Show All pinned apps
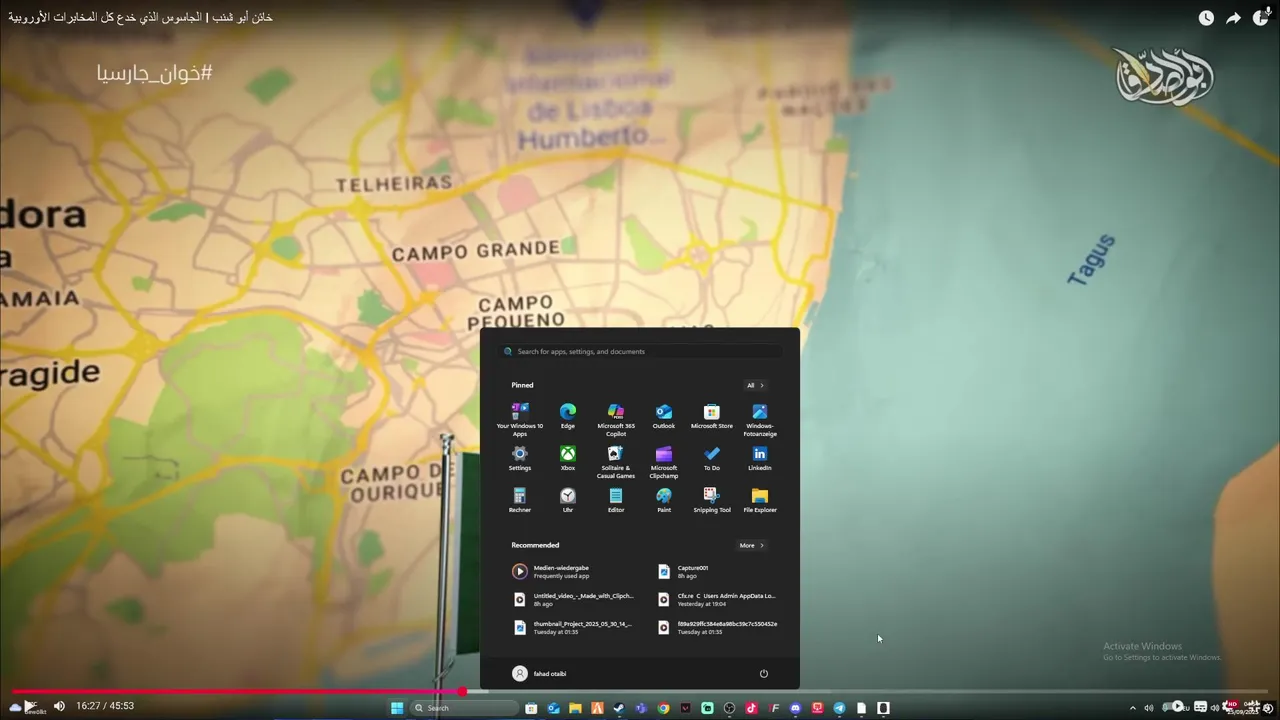1280x720 pixels. [755, 385]
